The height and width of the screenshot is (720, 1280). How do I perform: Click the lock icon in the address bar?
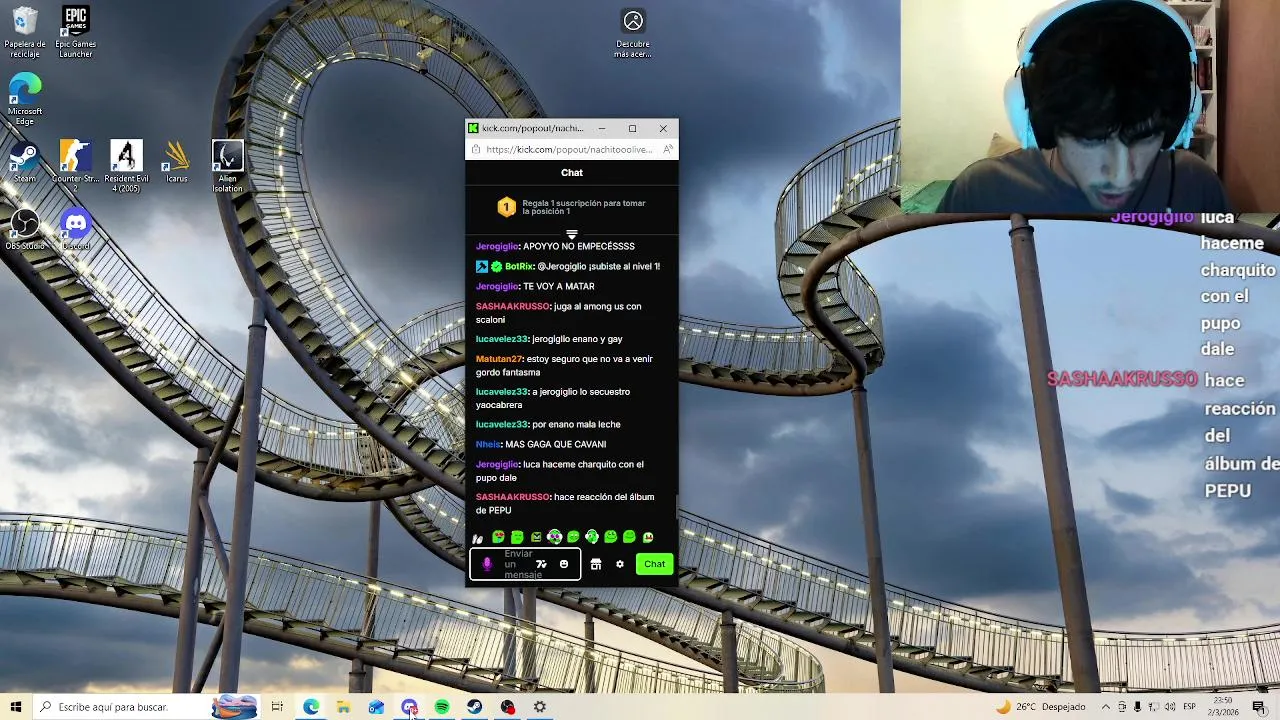coord(476,150)
